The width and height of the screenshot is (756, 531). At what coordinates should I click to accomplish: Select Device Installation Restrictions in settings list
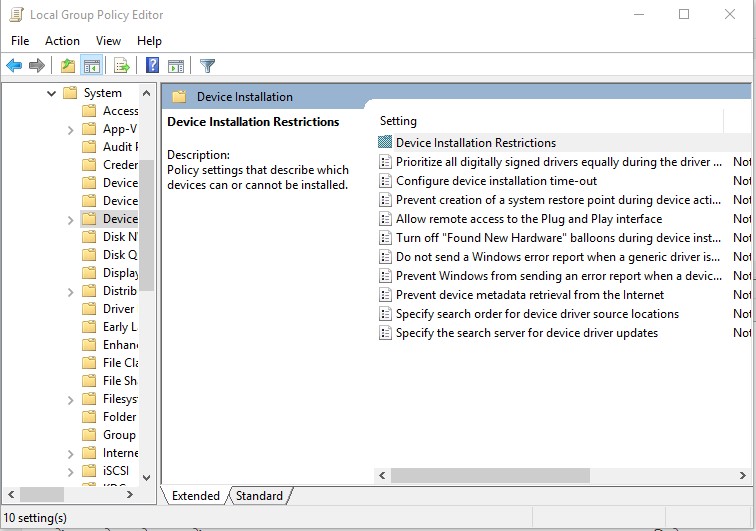tap(475, 143)
